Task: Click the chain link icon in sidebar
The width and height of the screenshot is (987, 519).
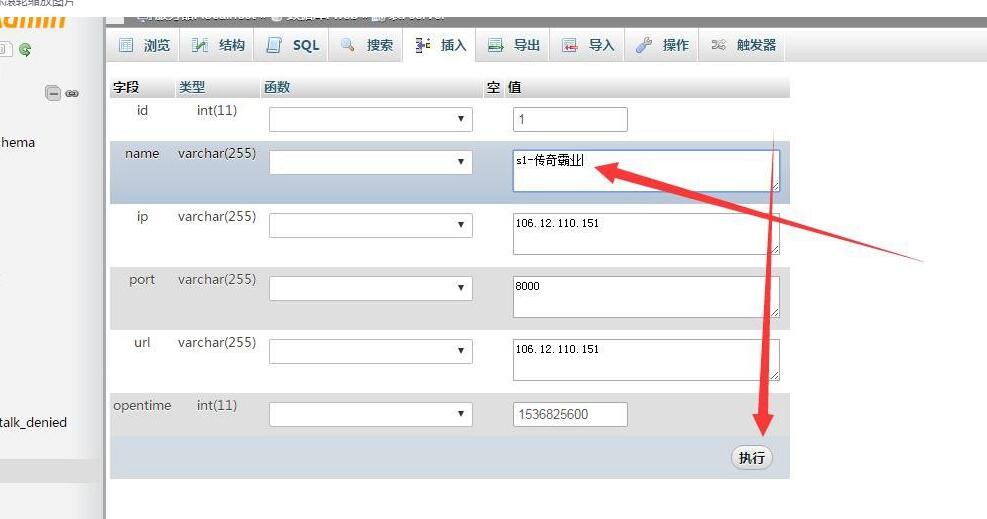Action: (x=72, y=93)
